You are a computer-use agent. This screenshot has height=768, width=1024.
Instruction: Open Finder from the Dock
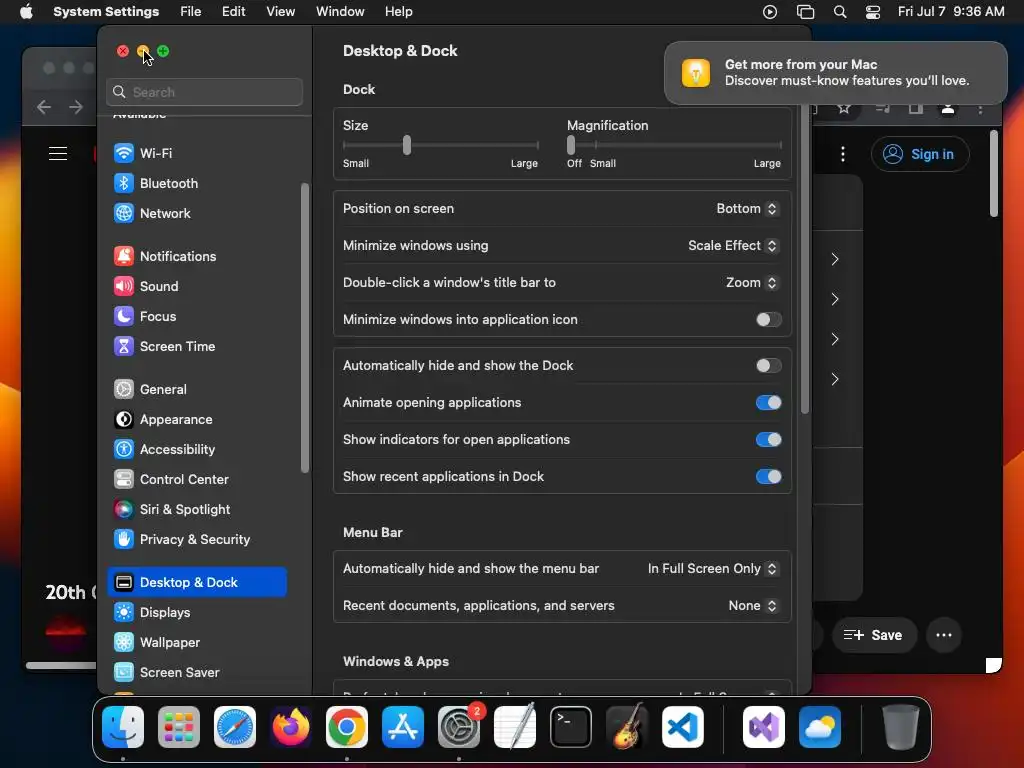[123, 727]
